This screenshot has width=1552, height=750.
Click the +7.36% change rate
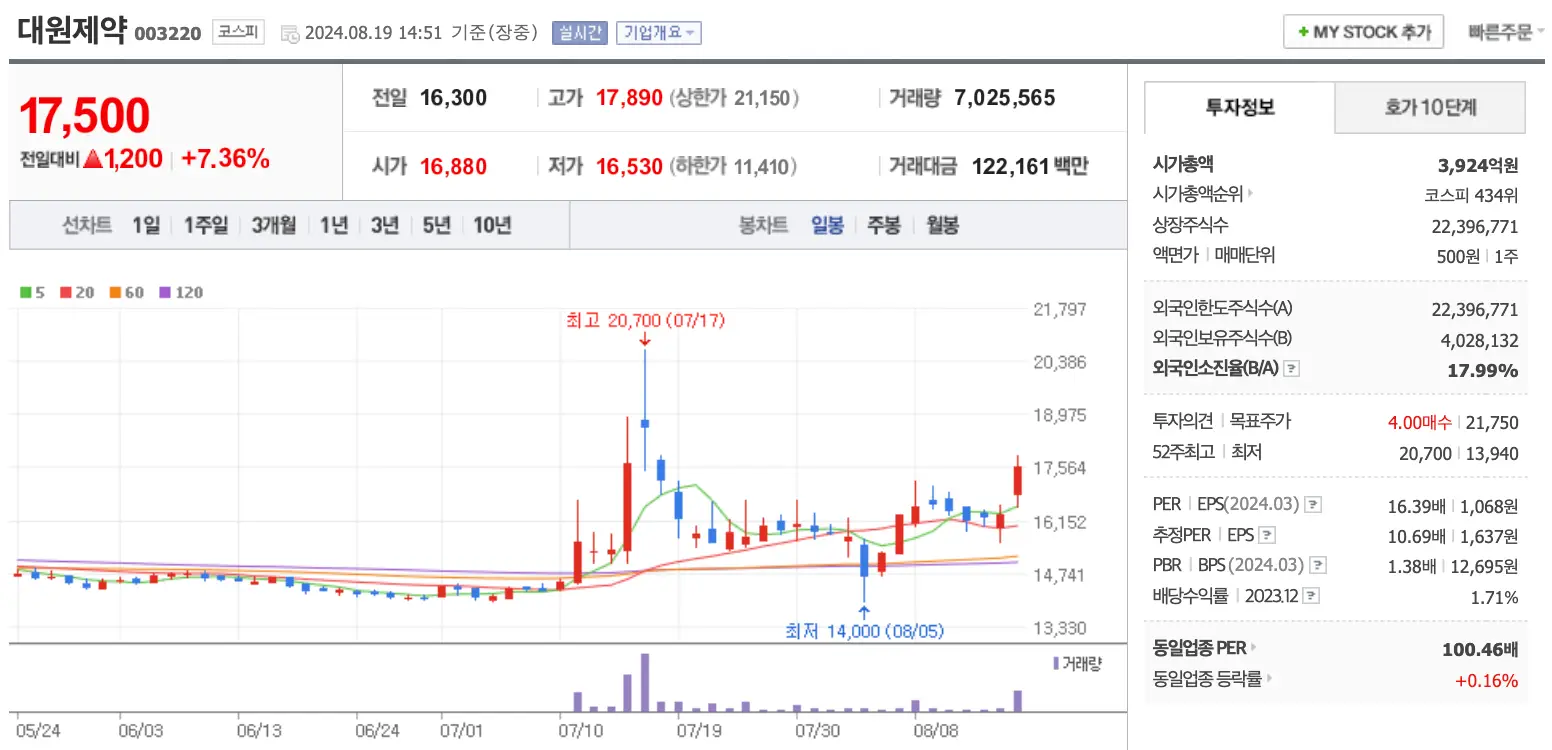(x=225, y=158)
